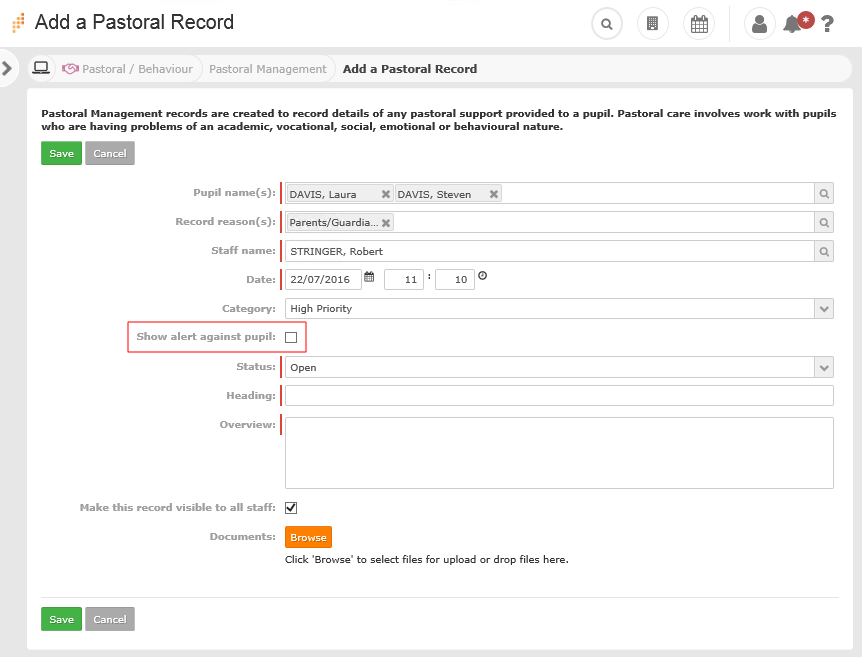This screenshot has width=862, height=657.
Task: Remove DAVIS, Laura from pupil names
Action: (x=386, y=194)
